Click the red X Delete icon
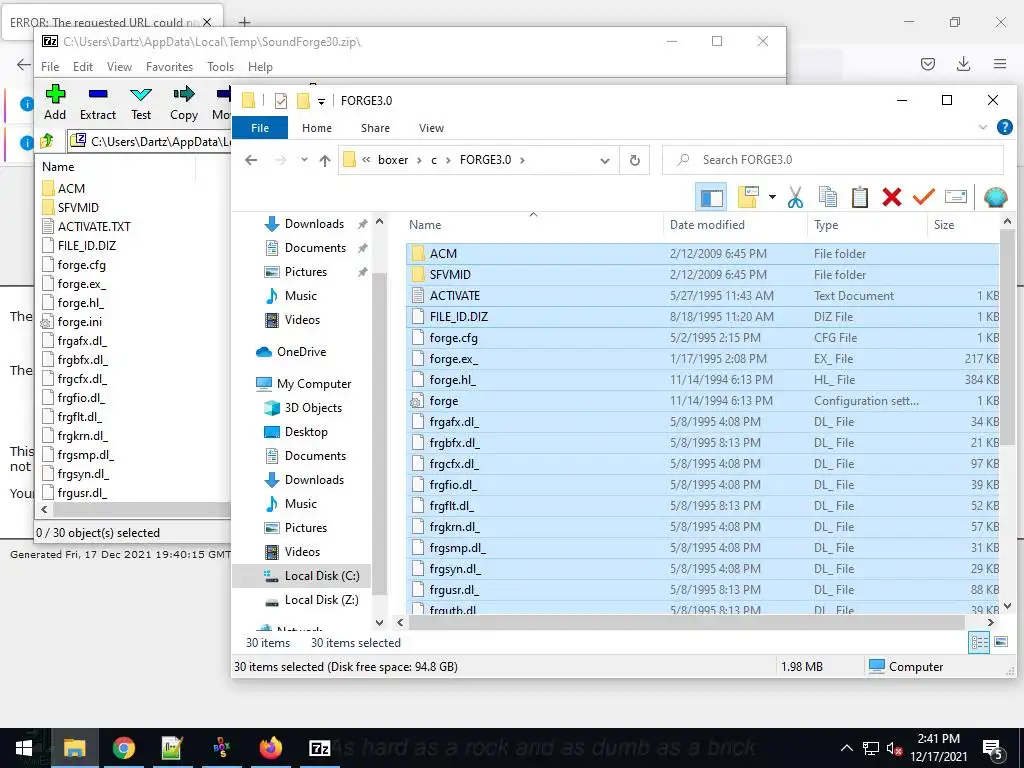This screenshot has width=1024, height=768. click(891, 197)
